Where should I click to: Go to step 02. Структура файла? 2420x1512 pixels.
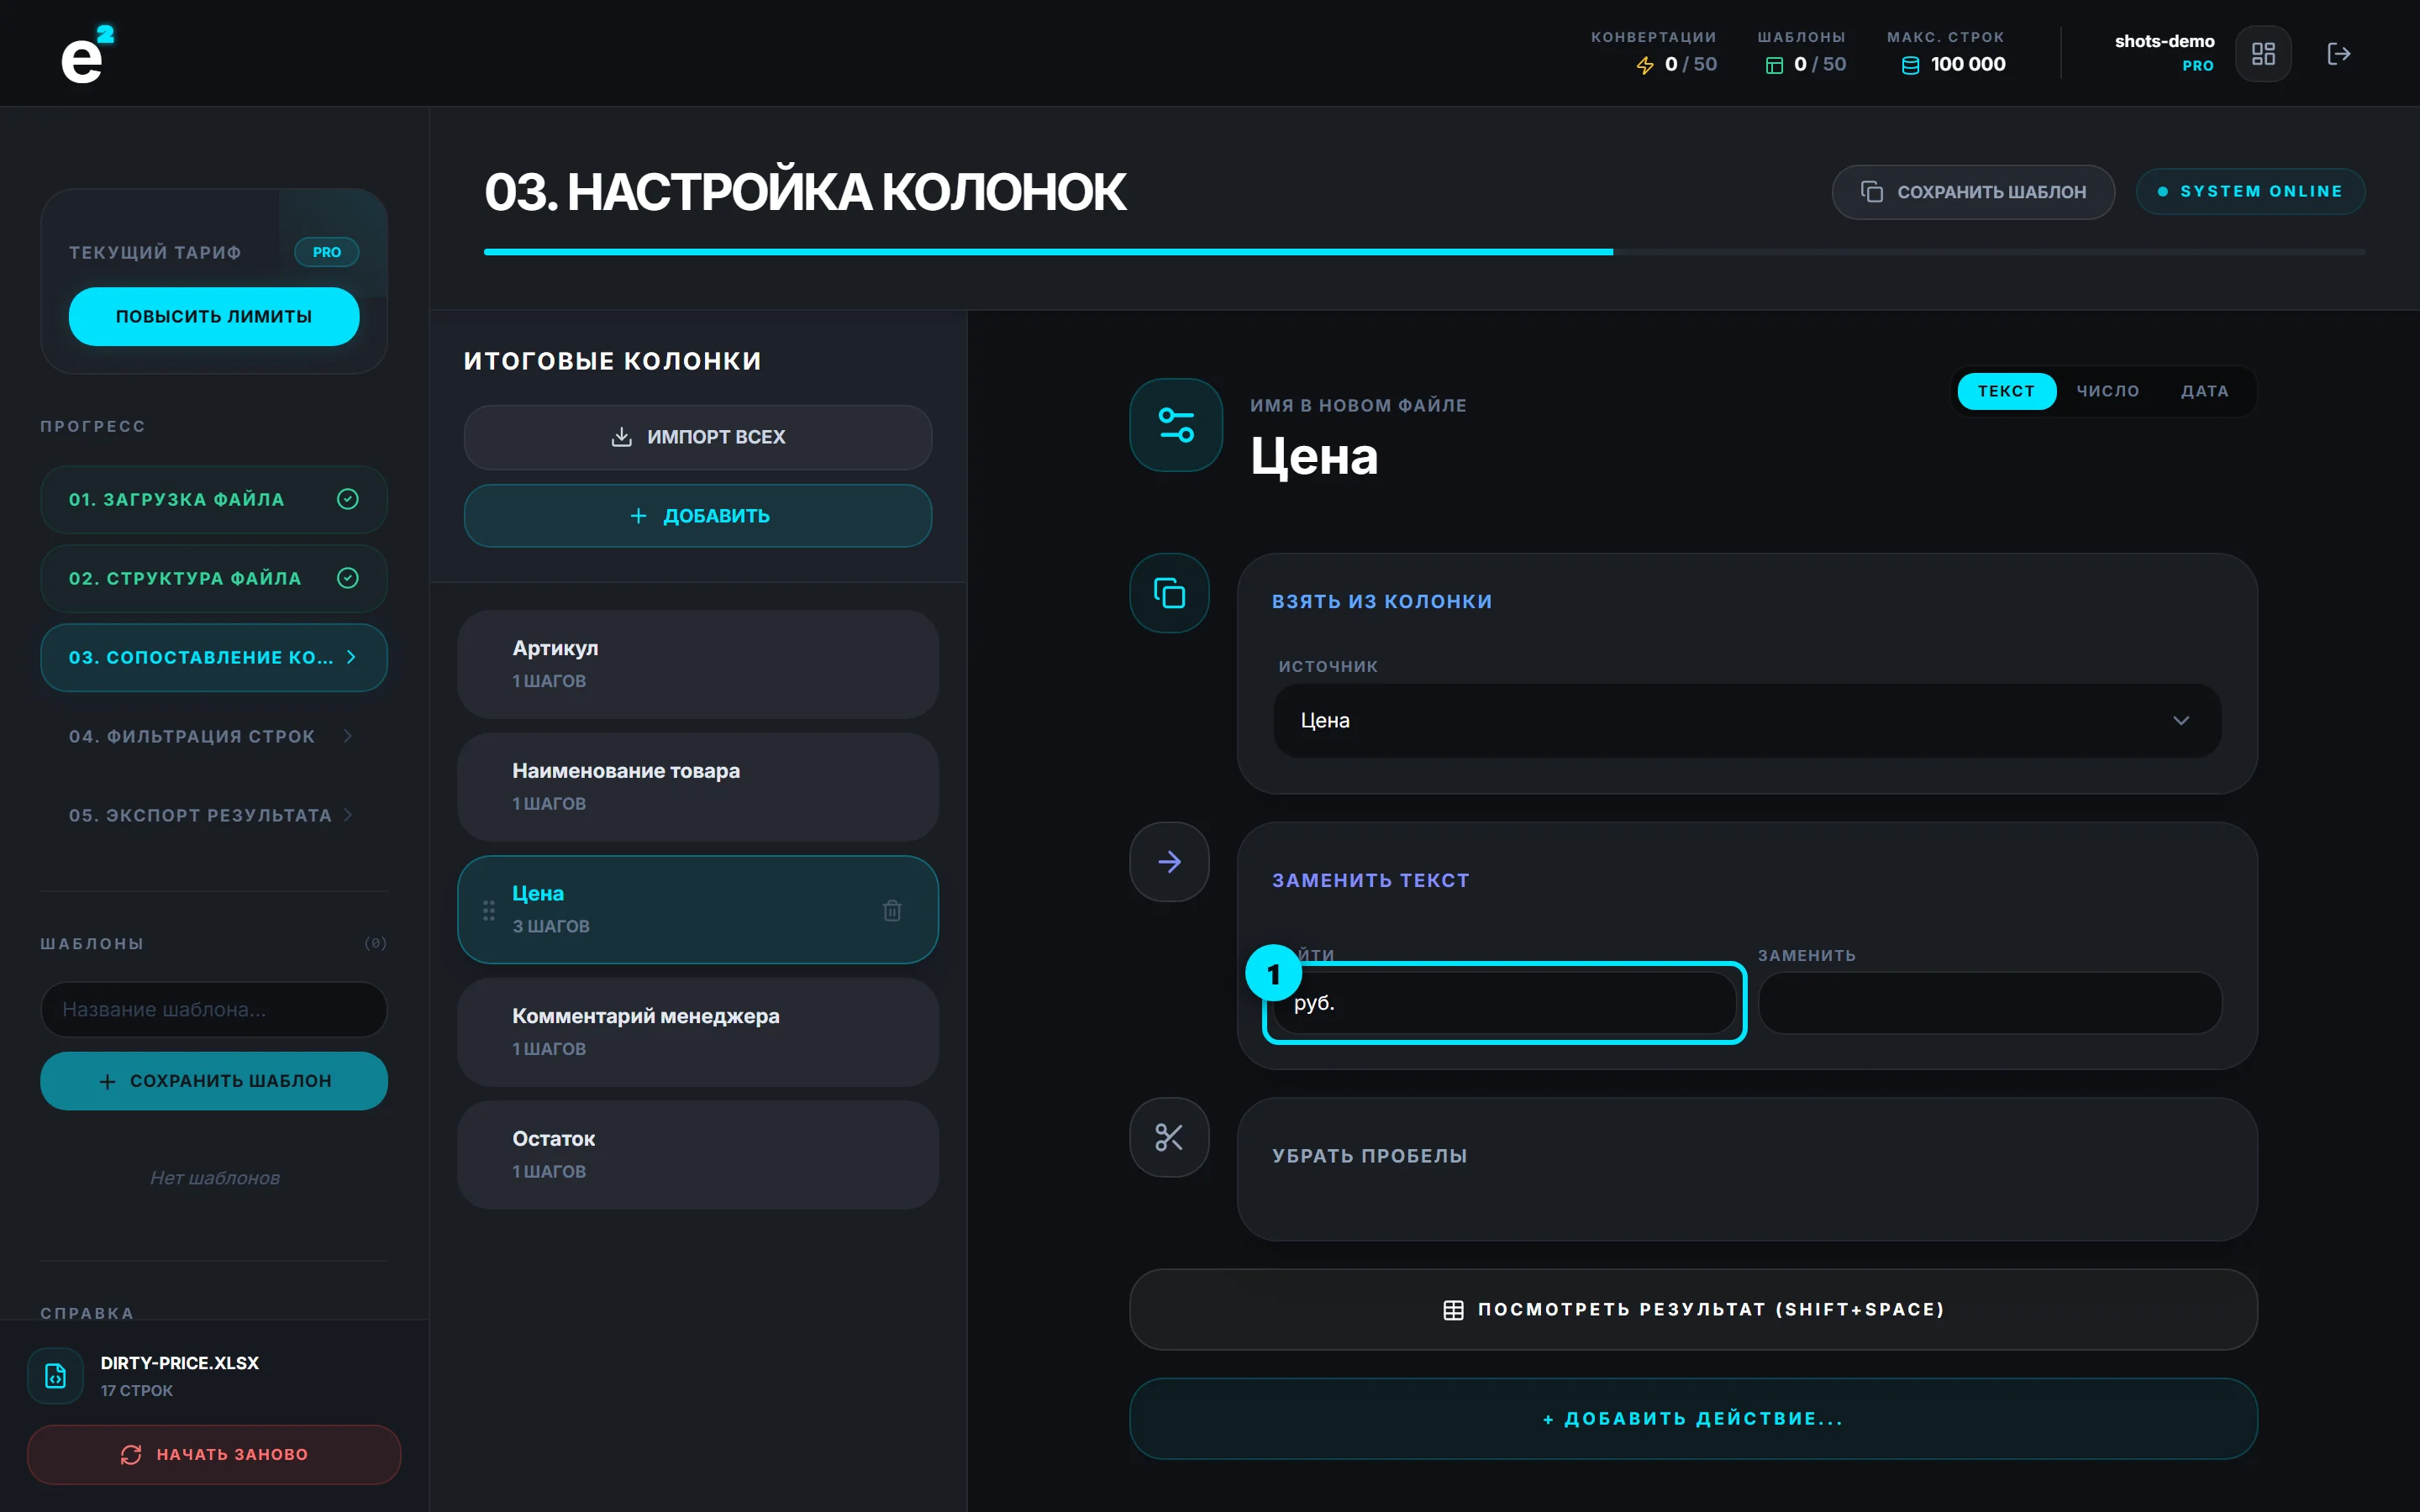(214, 578)
